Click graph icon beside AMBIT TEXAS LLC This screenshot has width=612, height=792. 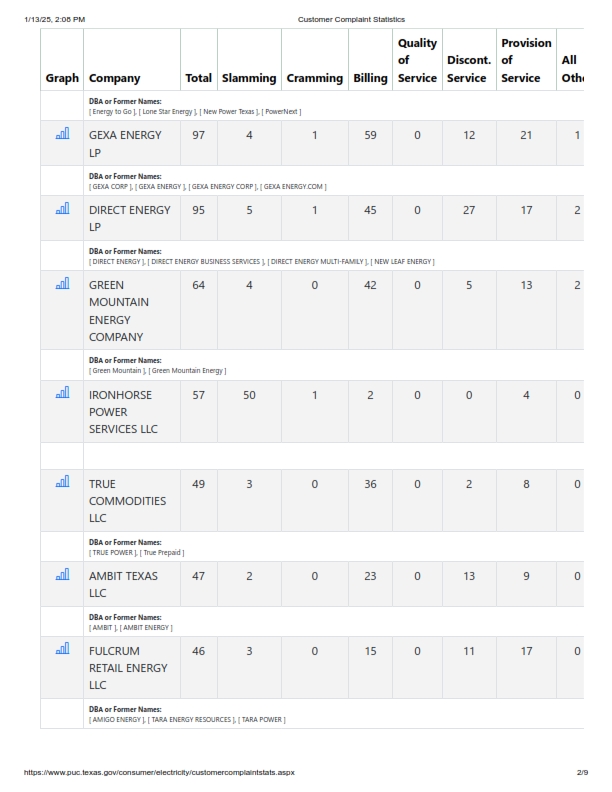coord(62,574)
